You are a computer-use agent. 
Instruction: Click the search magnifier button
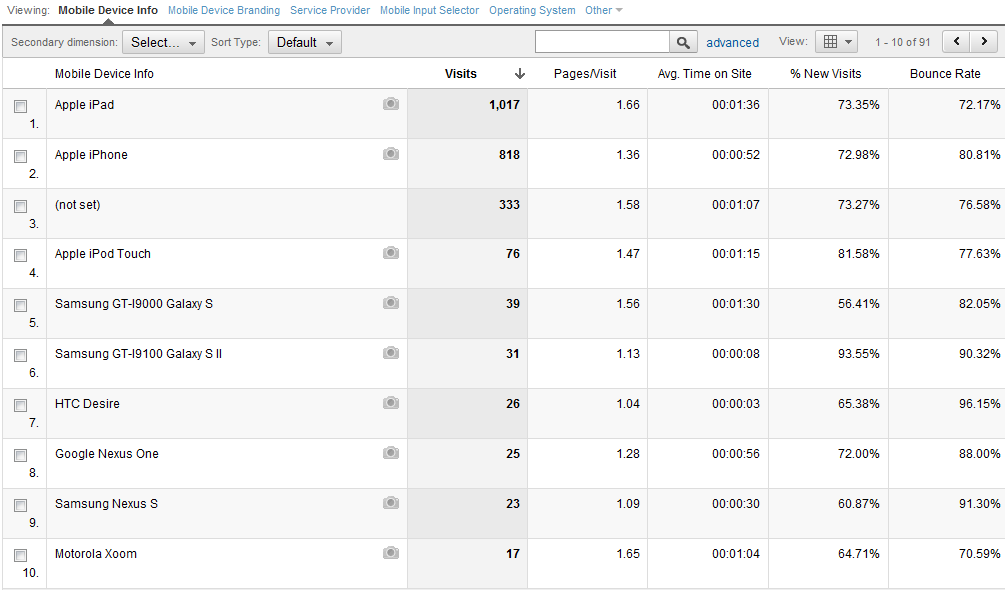683,42
